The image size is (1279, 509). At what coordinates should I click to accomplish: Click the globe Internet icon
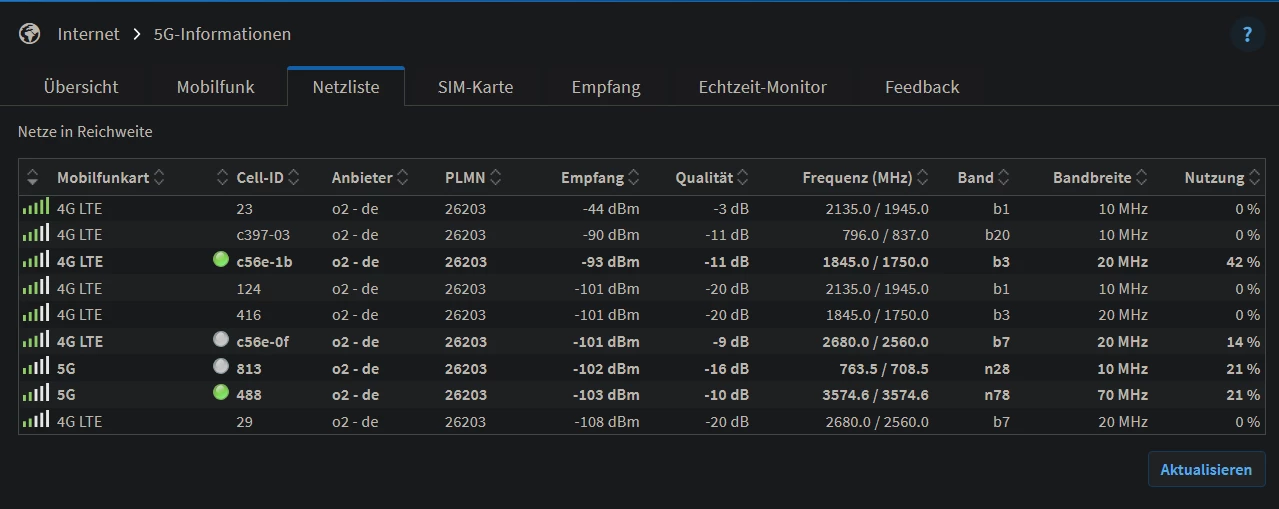point(30,34)
